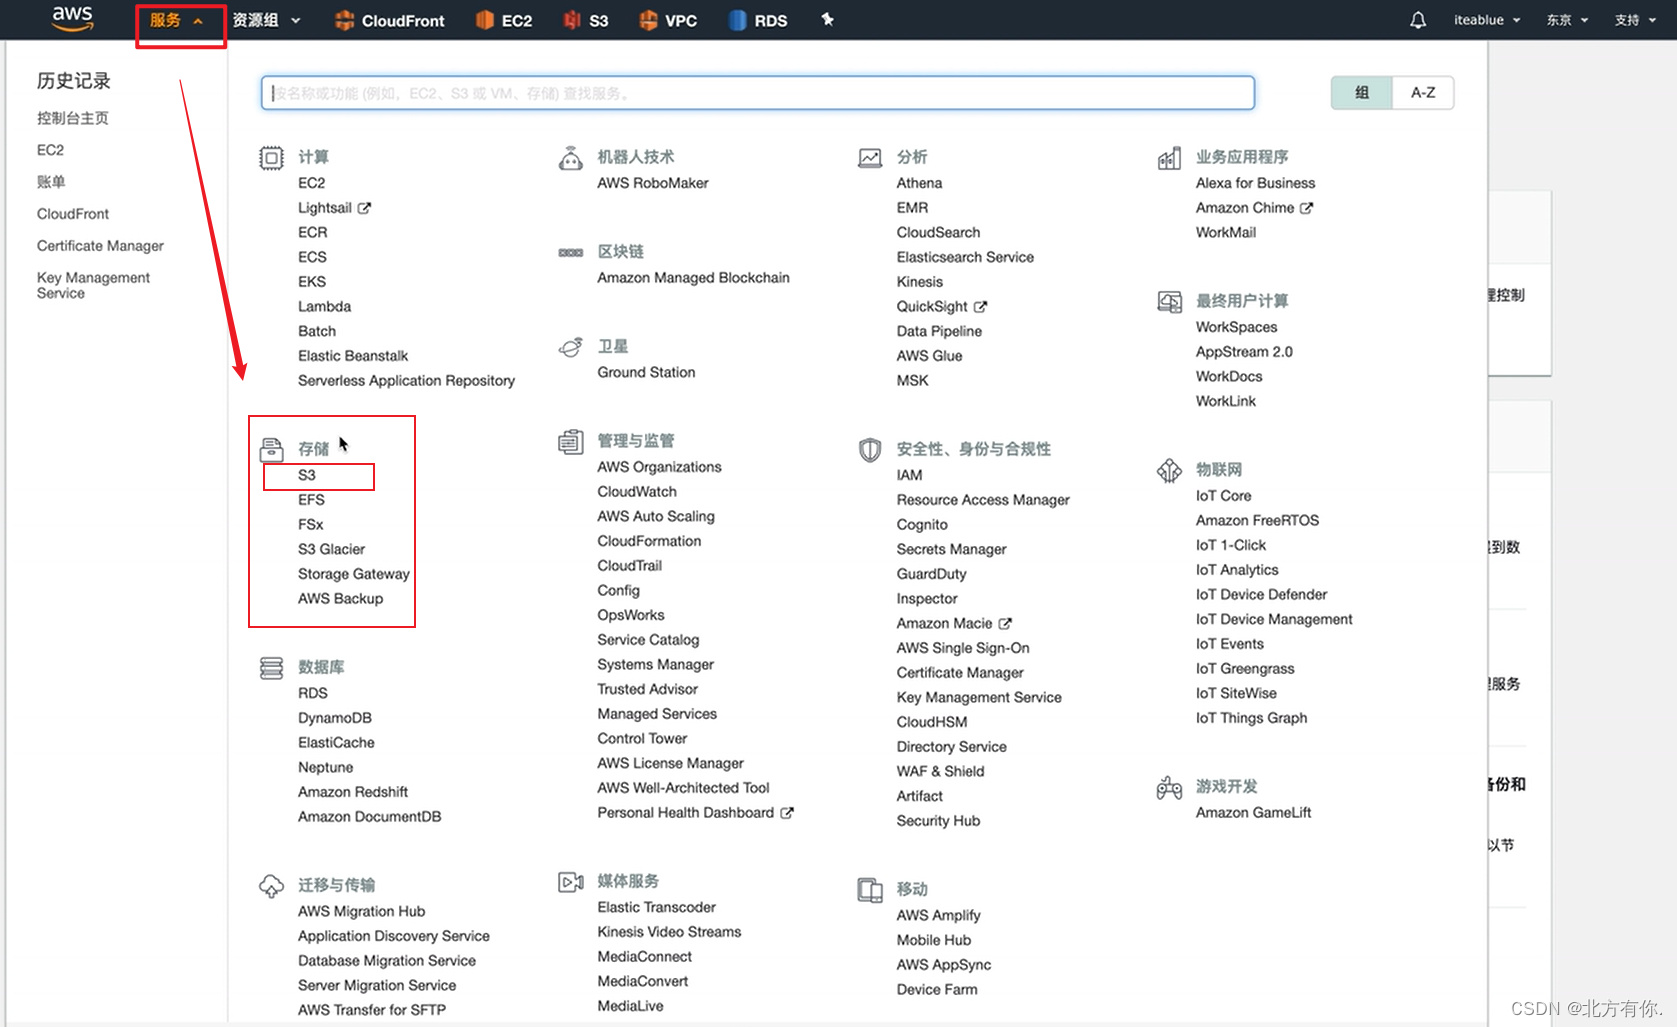Screen dimensions: 1677x1027
Task: Expand the 资源组 resource groups dropdown
Action: tap(266, 20)
